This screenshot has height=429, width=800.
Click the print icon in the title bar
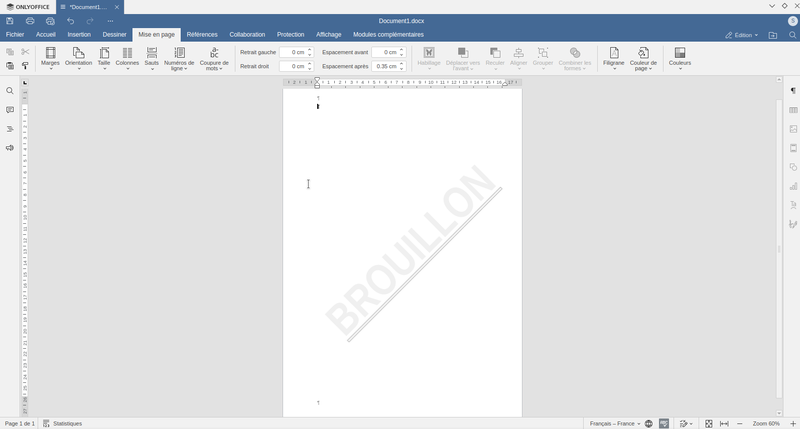click(x=30, y=21)
